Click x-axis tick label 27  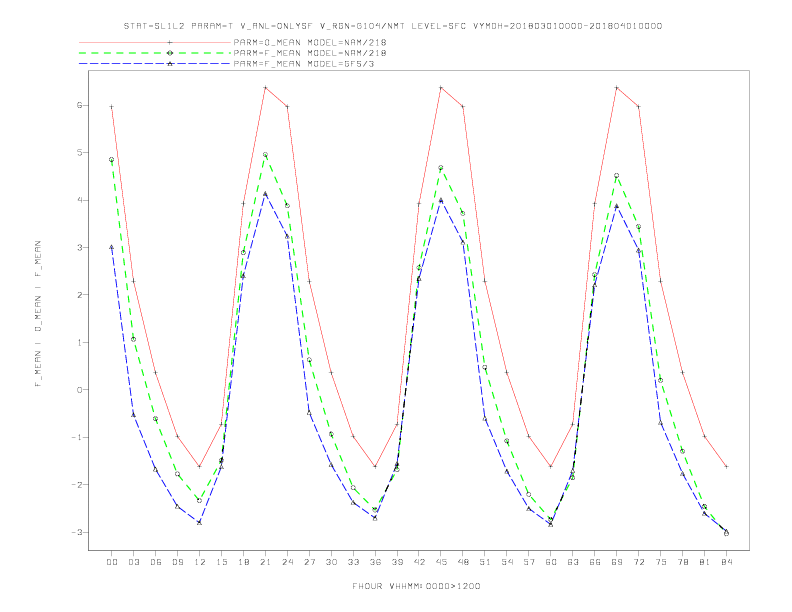point(309,562)
